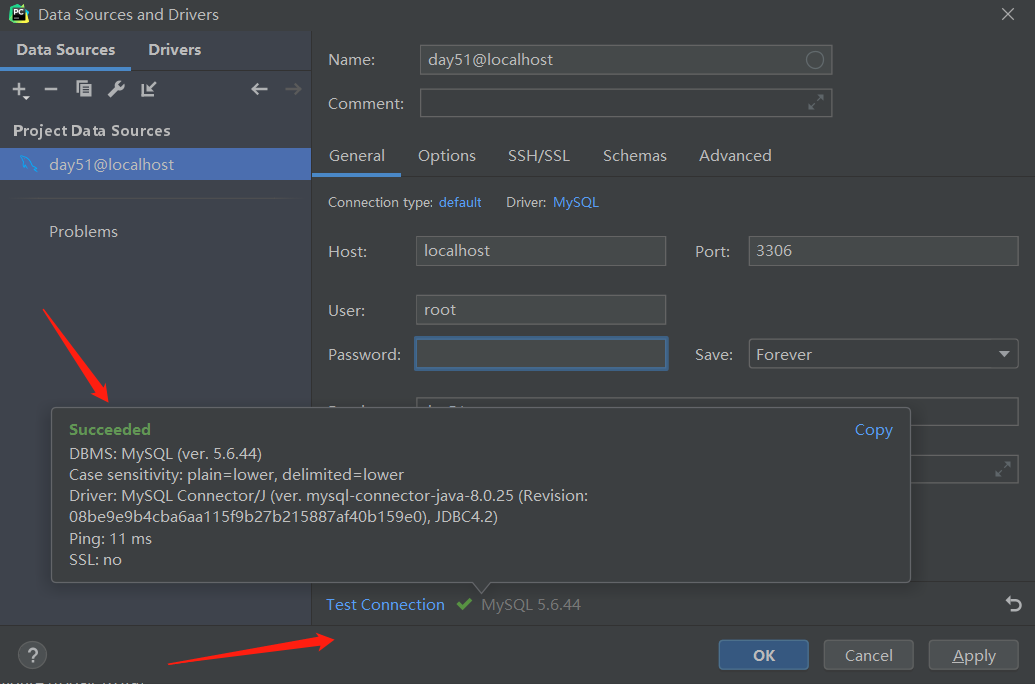This screenshot has height=684, width=1035.
Task: Click the 'MySQL 5.6.44' status text
Action: (x=531, y=604)
